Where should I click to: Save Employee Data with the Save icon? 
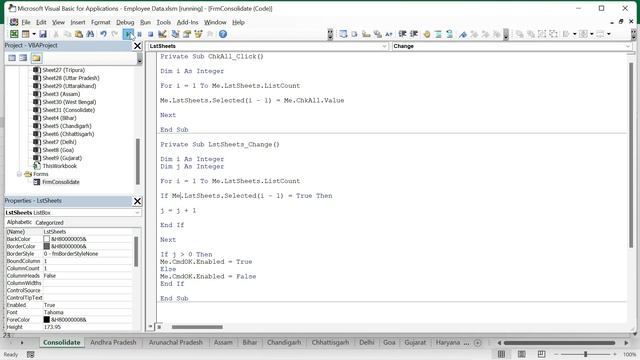(43, 34)
